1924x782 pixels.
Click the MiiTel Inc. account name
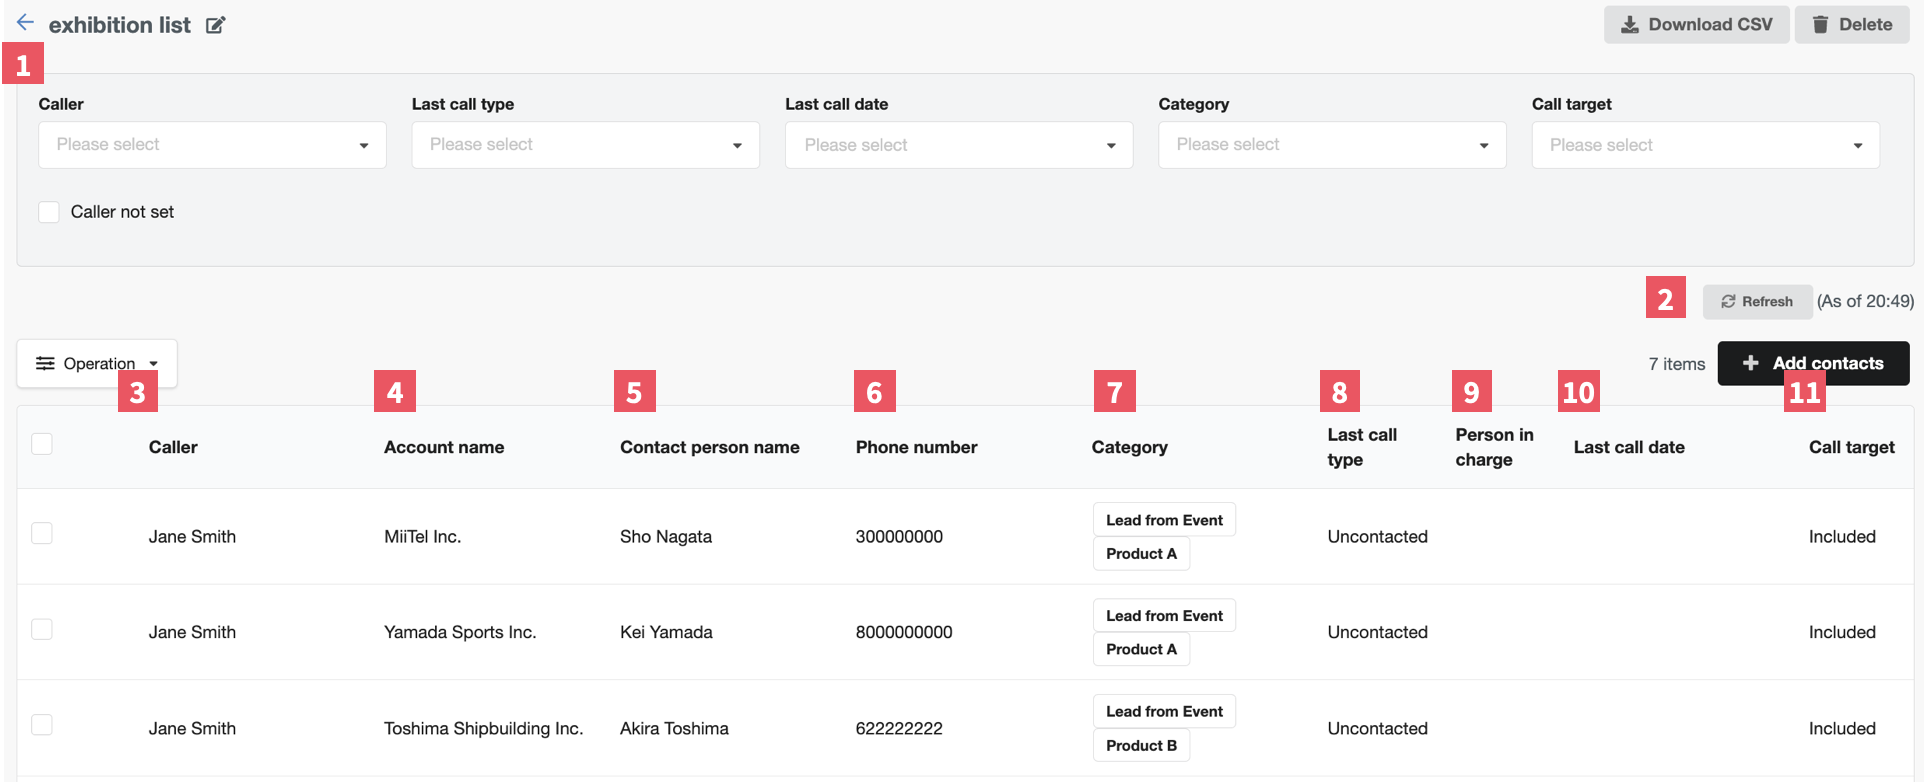(x=422, y=536)
